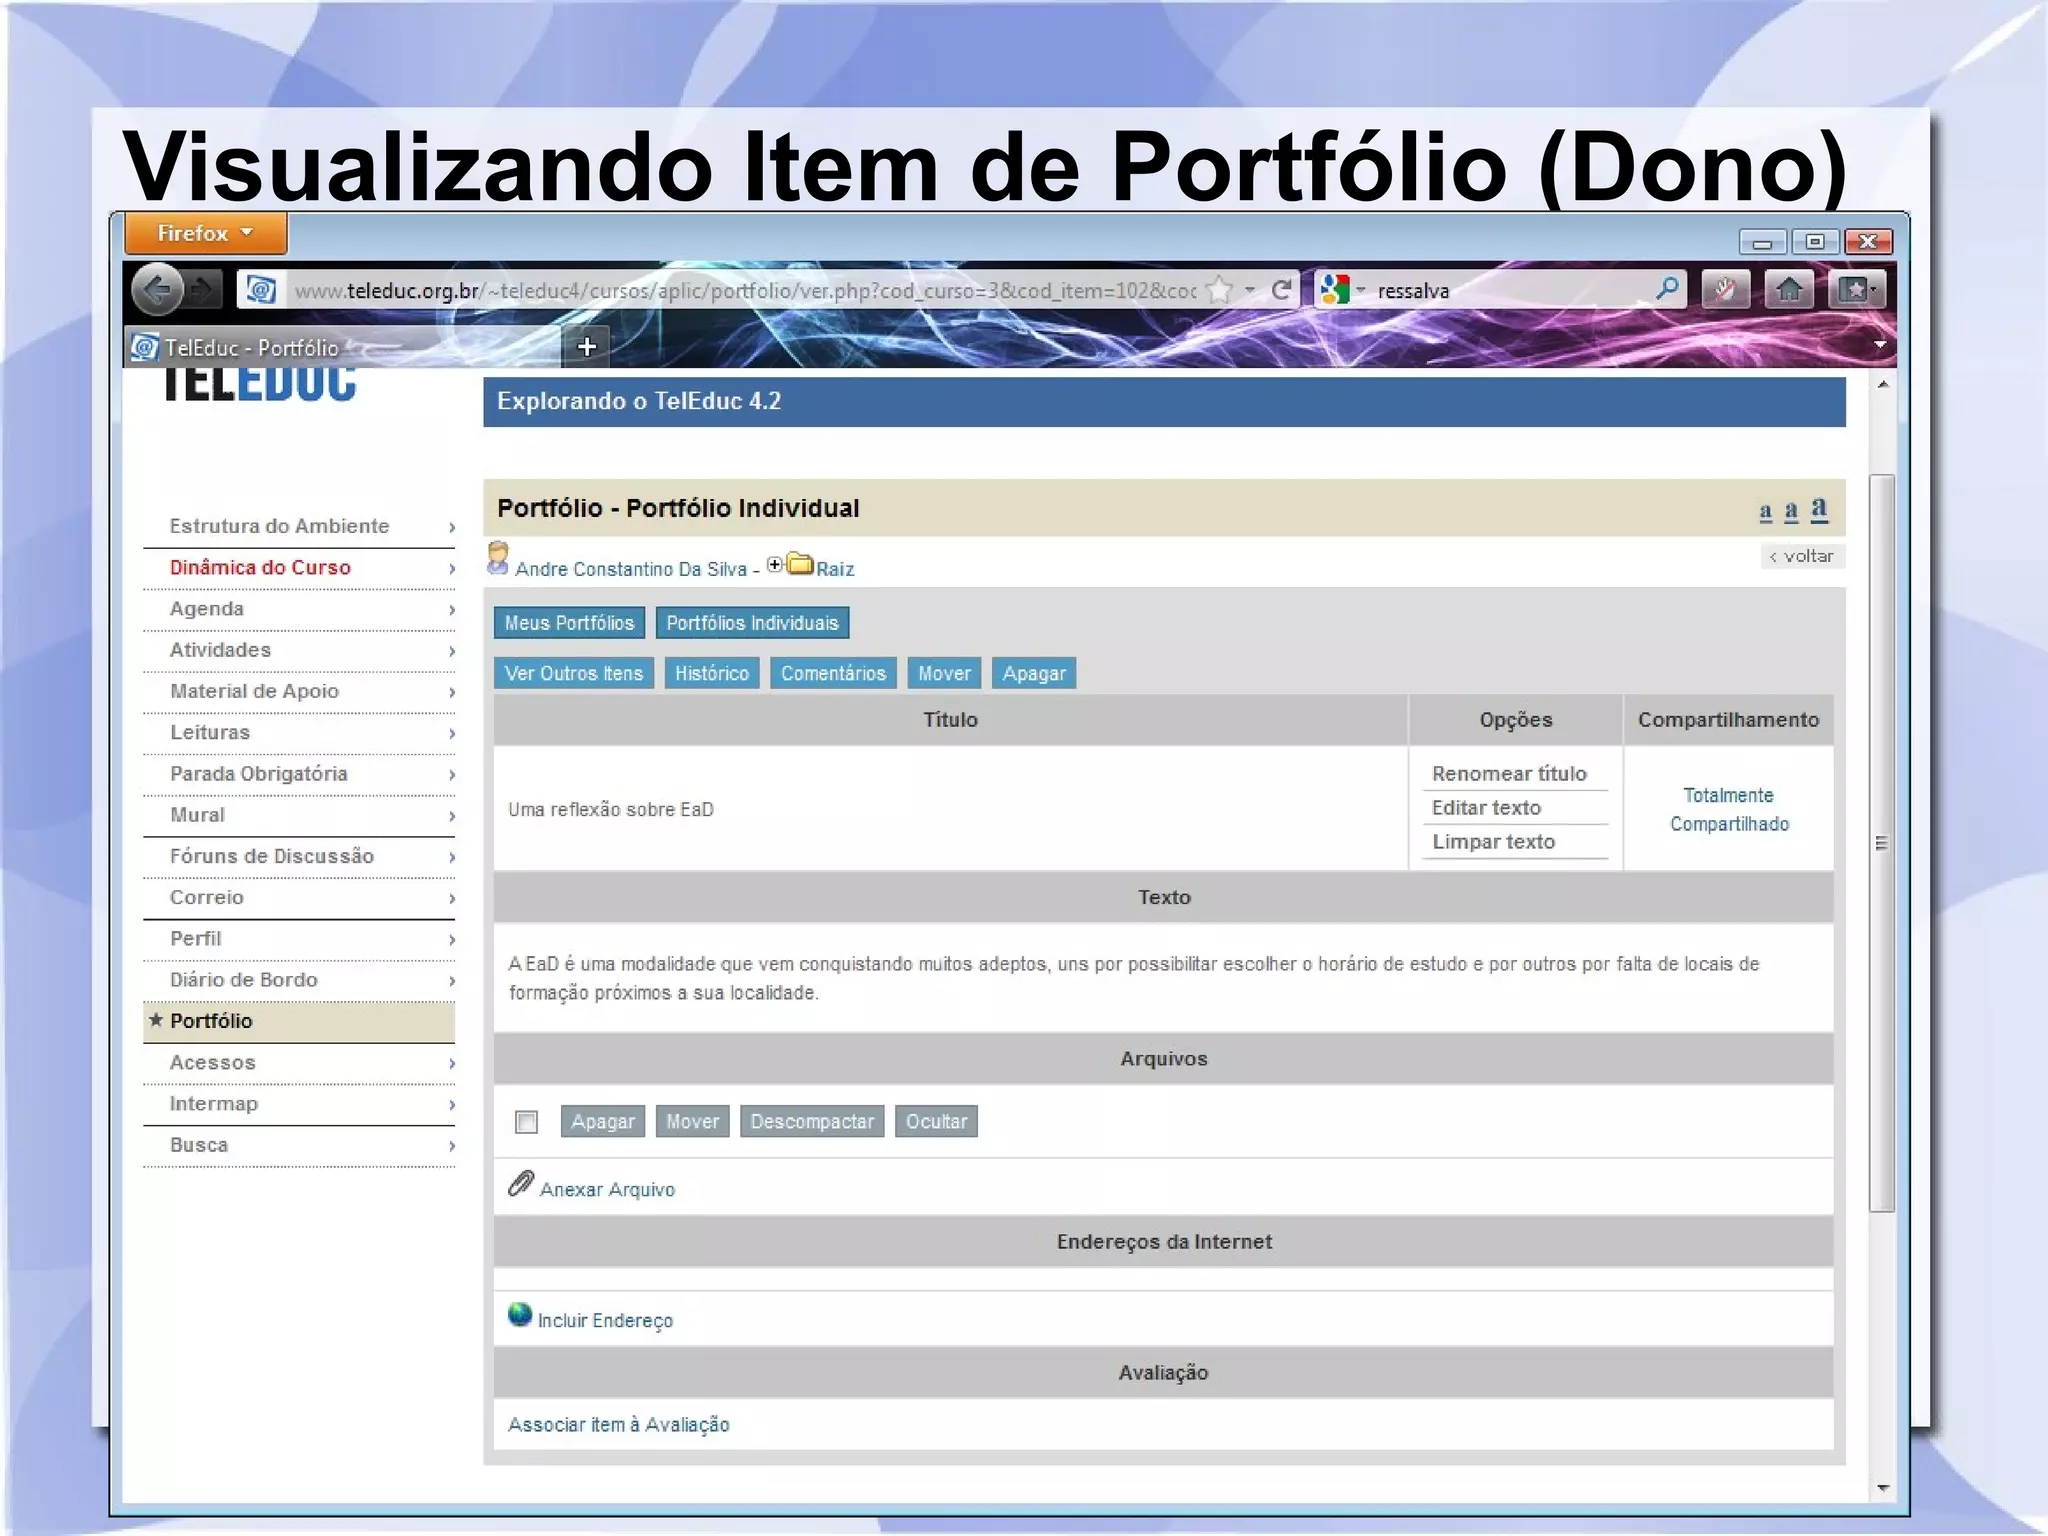The width and height of the screenshot is (2048, 1536).
Task: Click Associar item à Avaliação link
Action: click(x=618, y=1424)
